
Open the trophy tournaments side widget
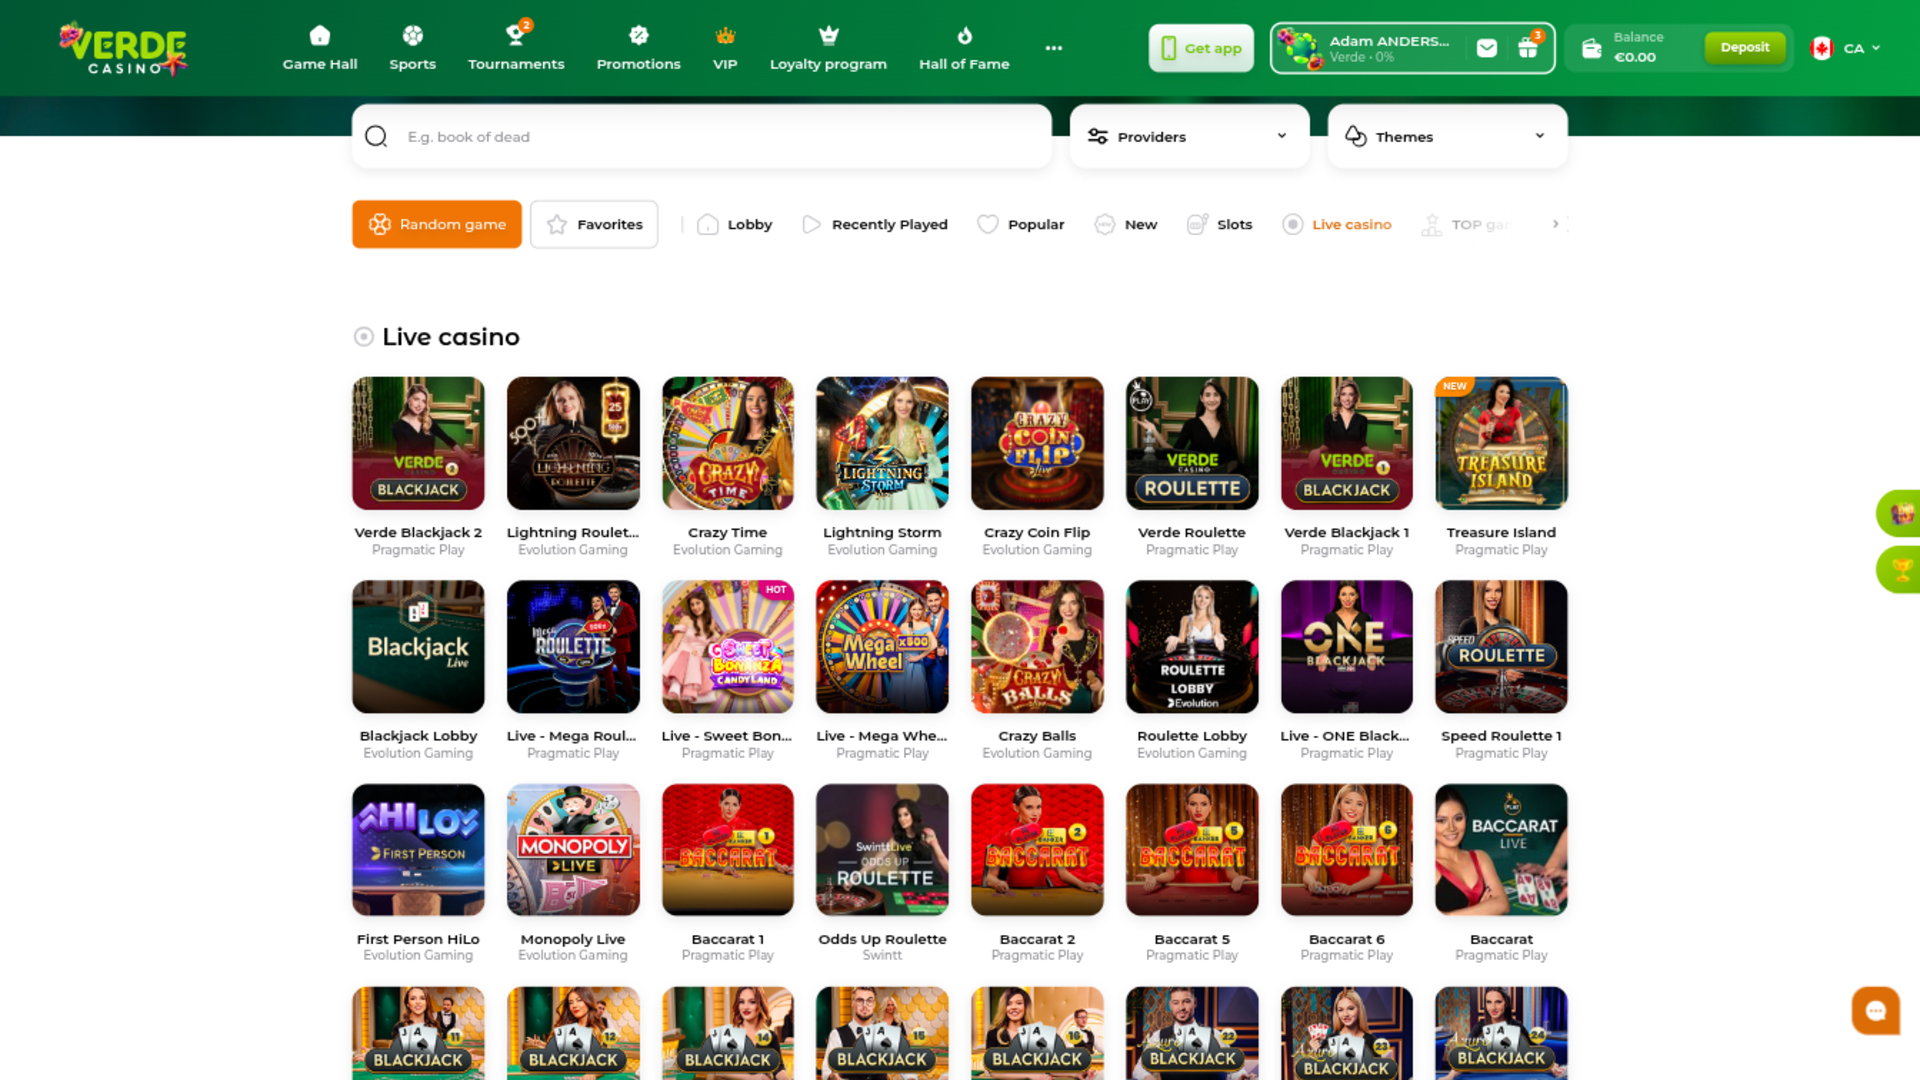[x=1902, y=570]
